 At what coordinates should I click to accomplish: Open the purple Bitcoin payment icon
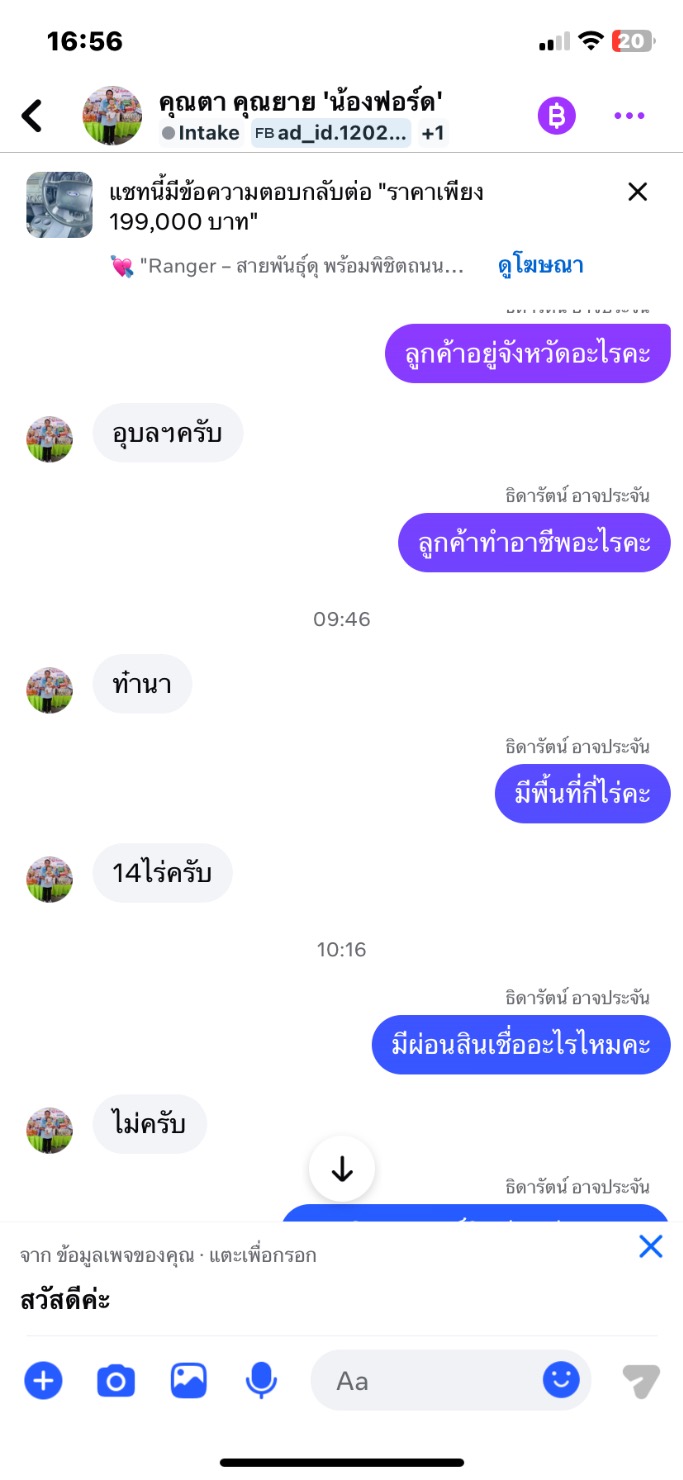tap(557, 116)
